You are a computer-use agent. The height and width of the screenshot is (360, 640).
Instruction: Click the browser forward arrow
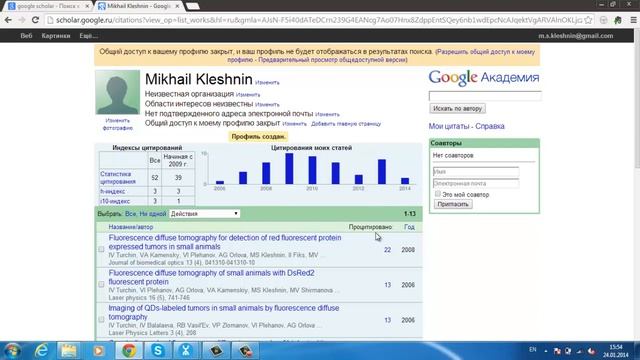coord(22,20)
